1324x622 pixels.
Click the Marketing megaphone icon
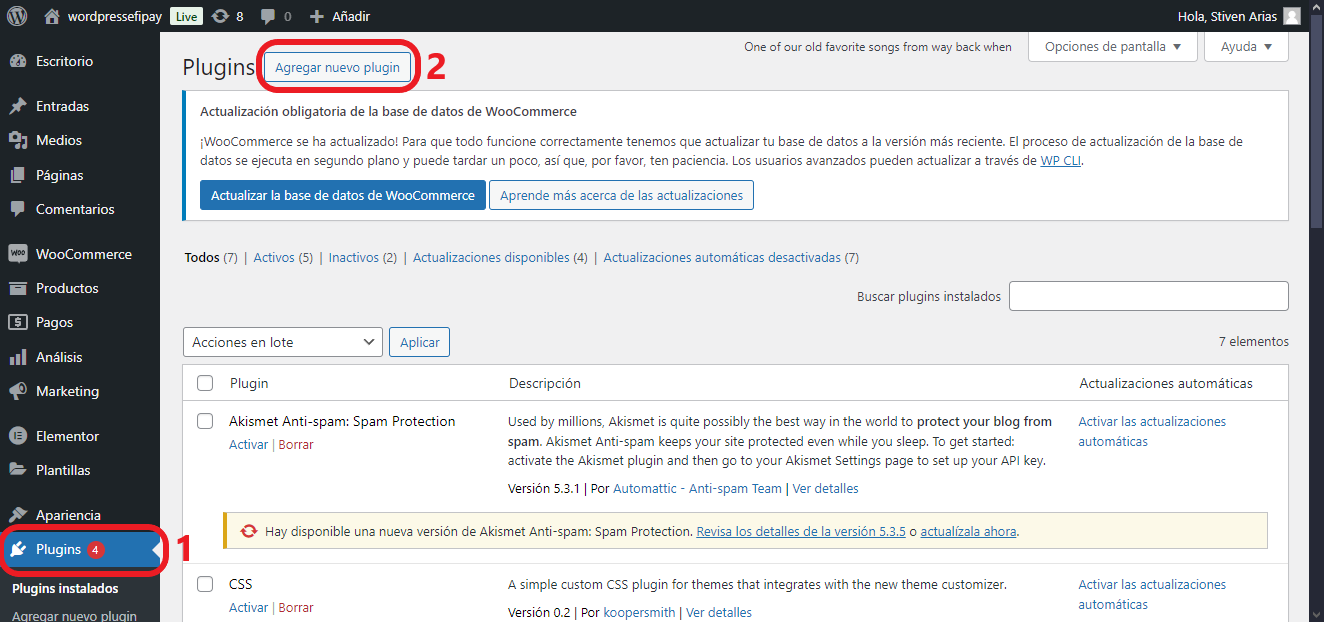18,391
